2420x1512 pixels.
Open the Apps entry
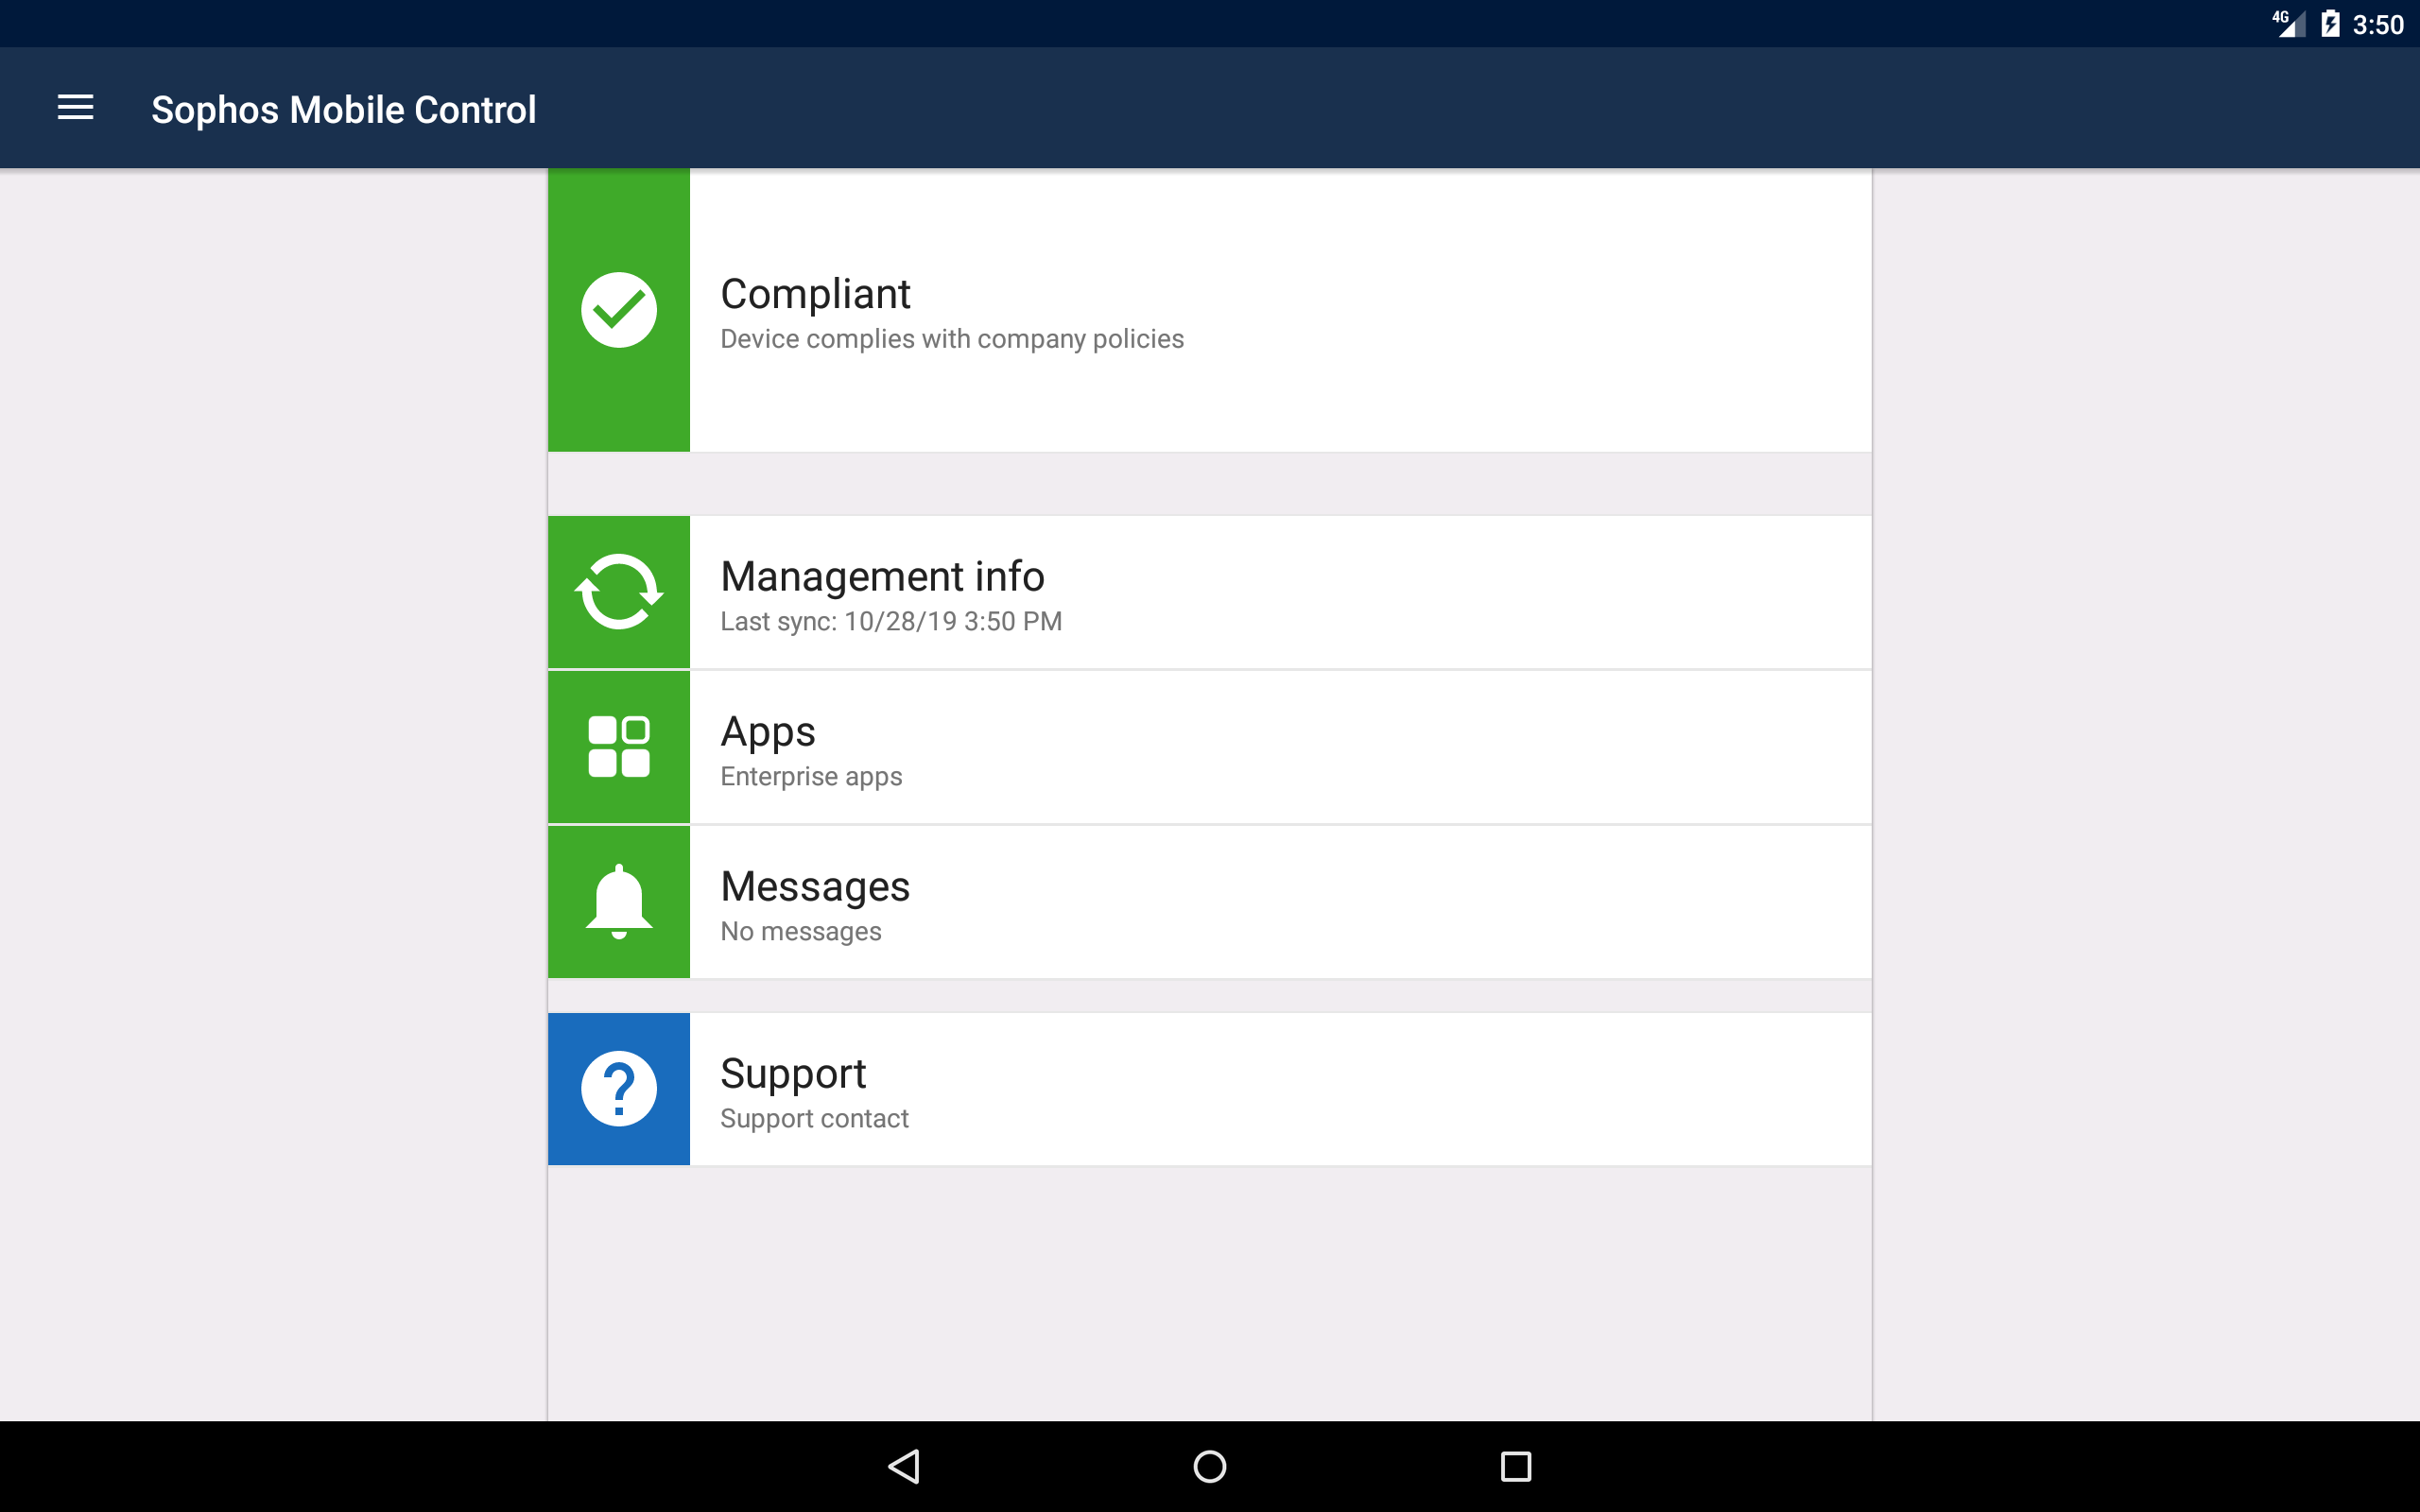coord(1209,747)
